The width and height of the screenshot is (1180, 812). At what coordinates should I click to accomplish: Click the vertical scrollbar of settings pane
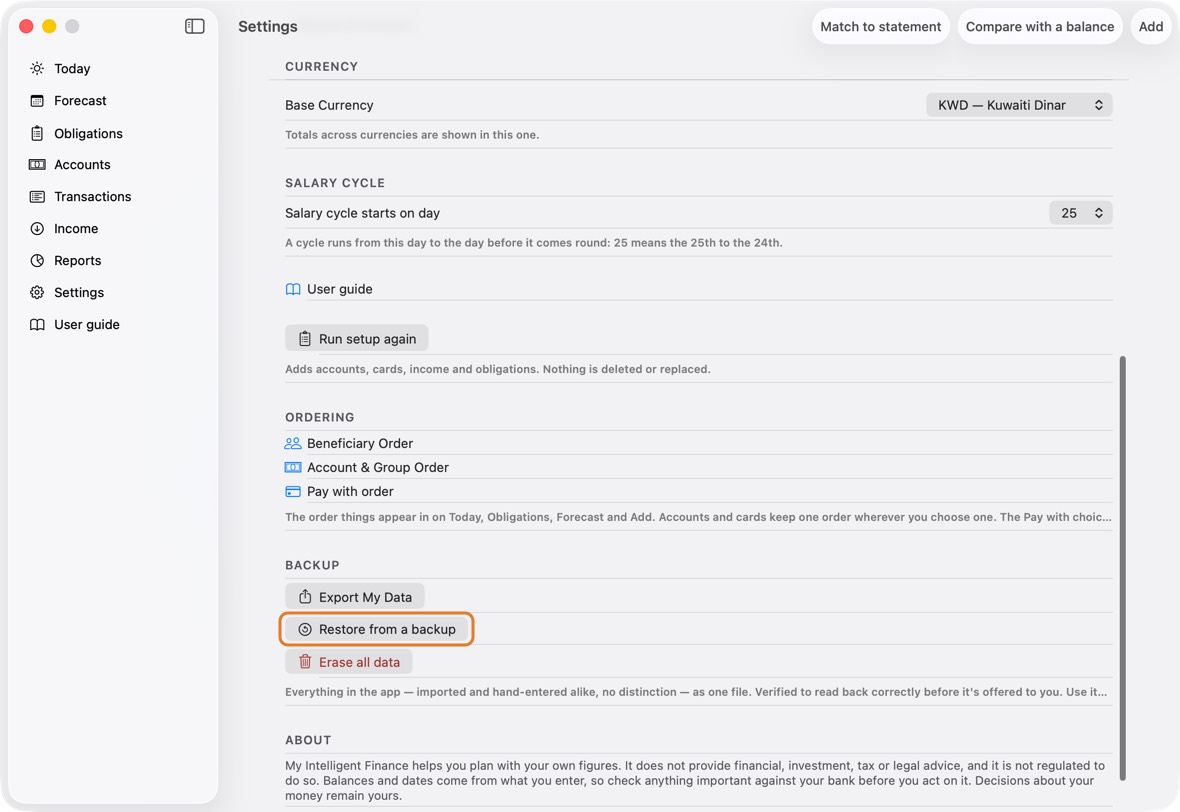pos(1123,568)
